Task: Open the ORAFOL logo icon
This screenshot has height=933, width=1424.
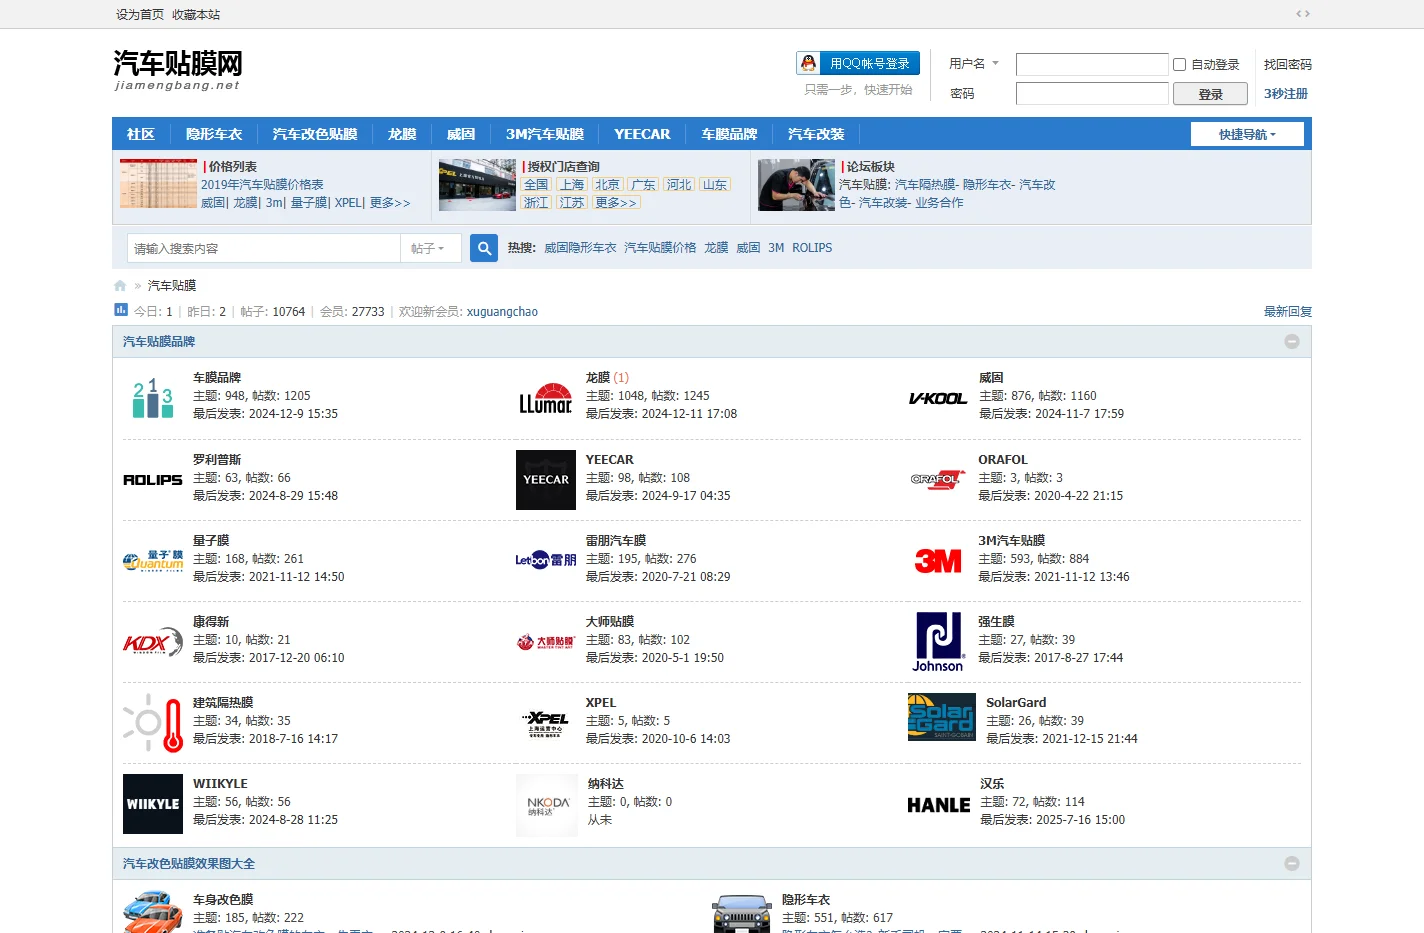Action: (x=938, y=480)
